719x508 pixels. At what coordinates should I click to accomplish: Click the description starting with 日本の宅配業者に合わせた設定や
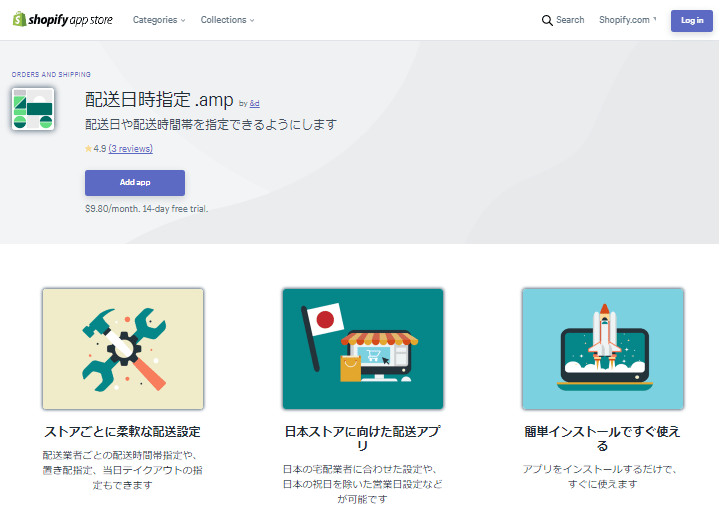pos(363,484)
